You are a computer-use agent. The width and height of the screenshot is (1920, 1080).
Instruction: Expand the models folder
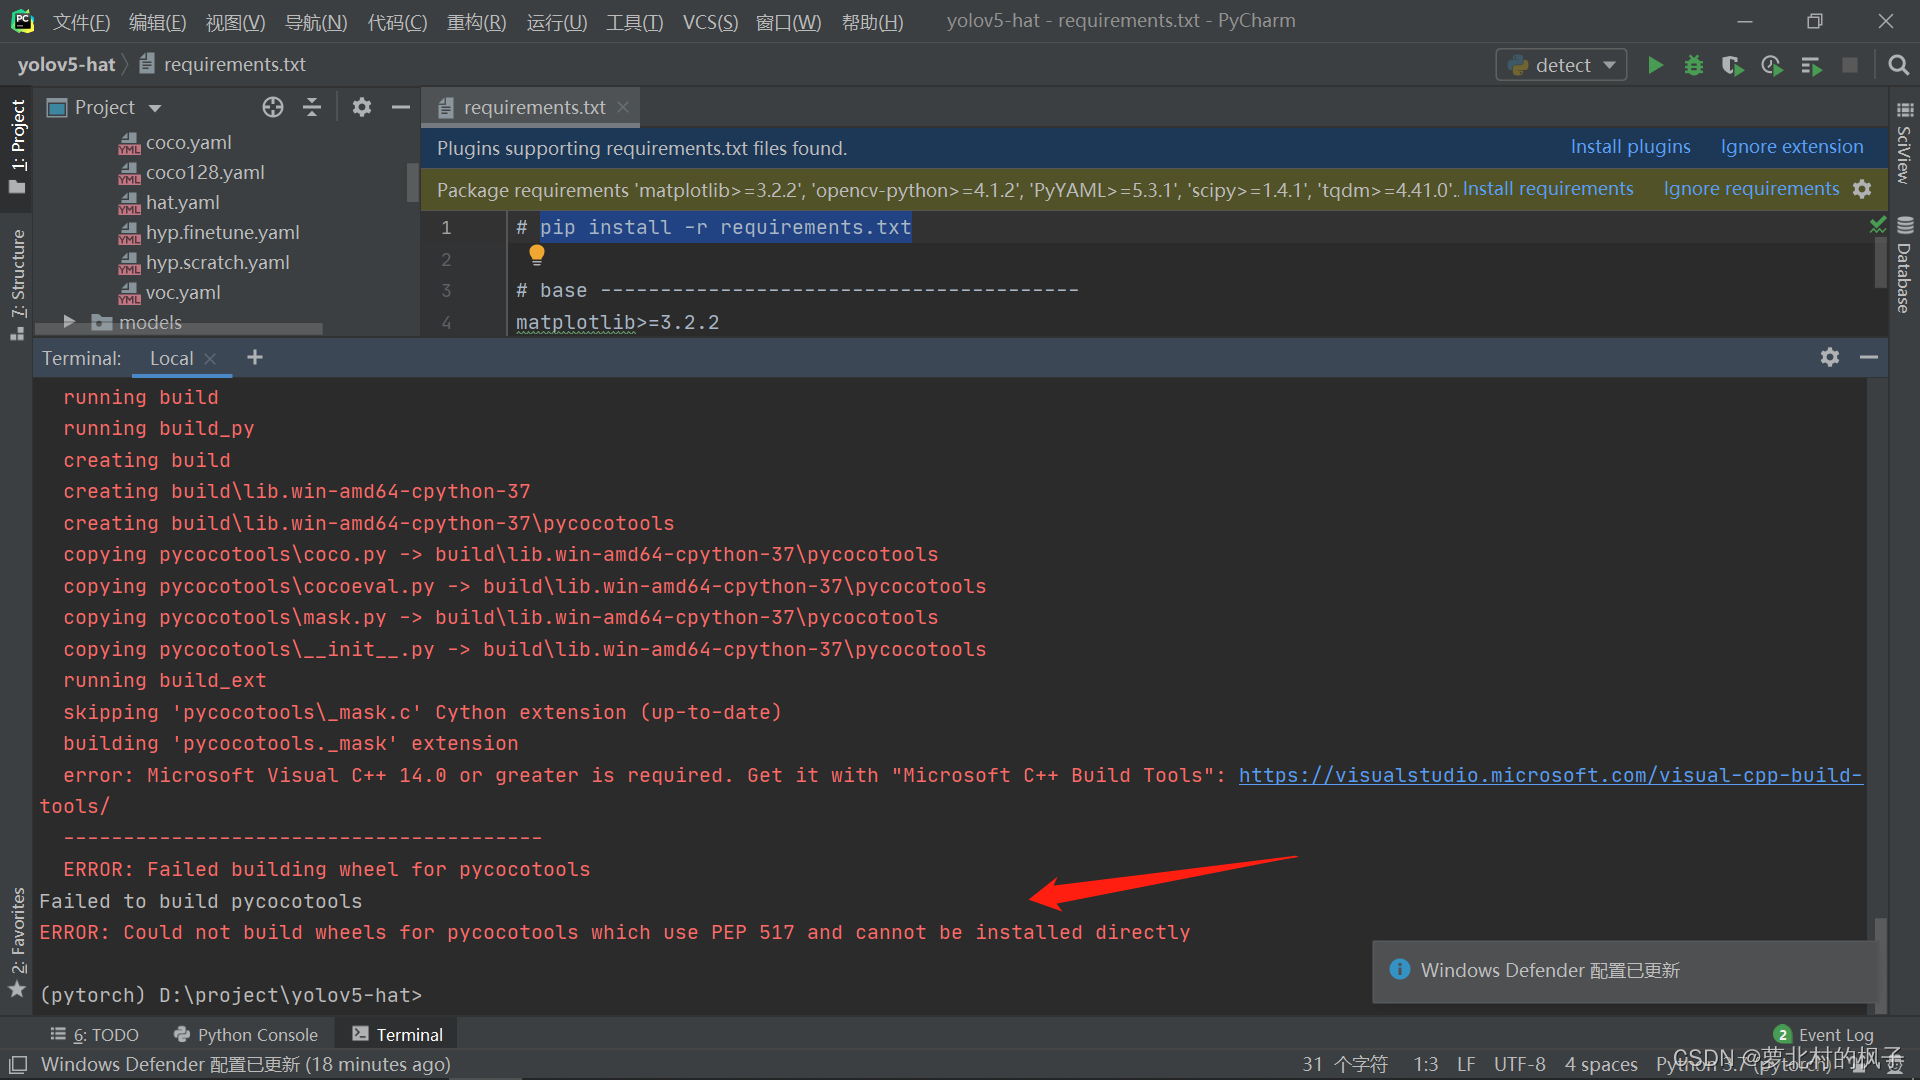(x=69, y=322)
